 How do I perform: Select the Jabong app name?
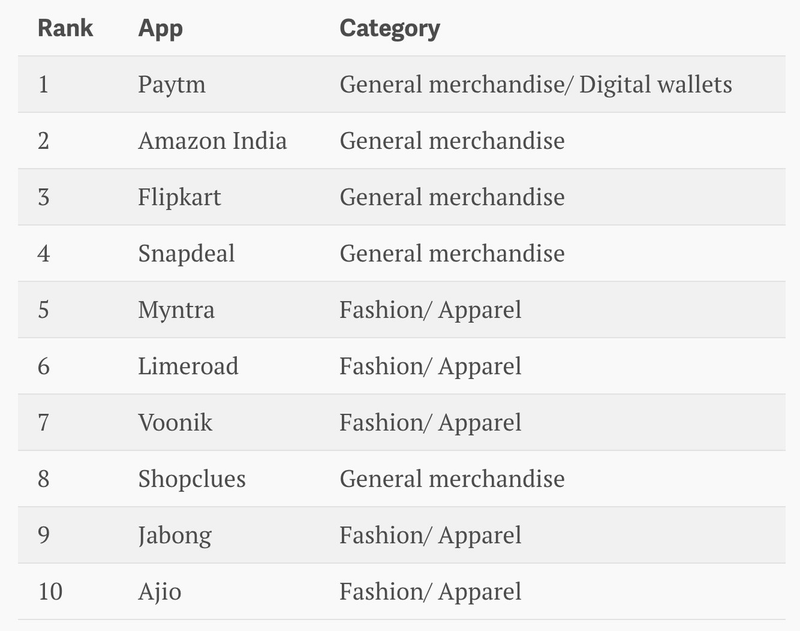[175, 536]
